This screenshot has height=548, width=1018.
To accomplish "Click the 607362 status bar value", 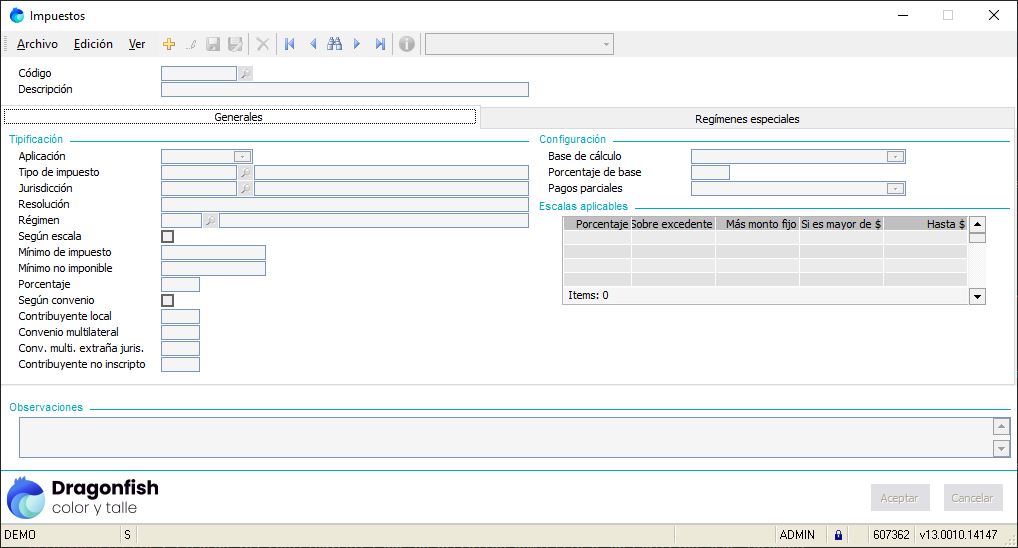I will 891,535.
